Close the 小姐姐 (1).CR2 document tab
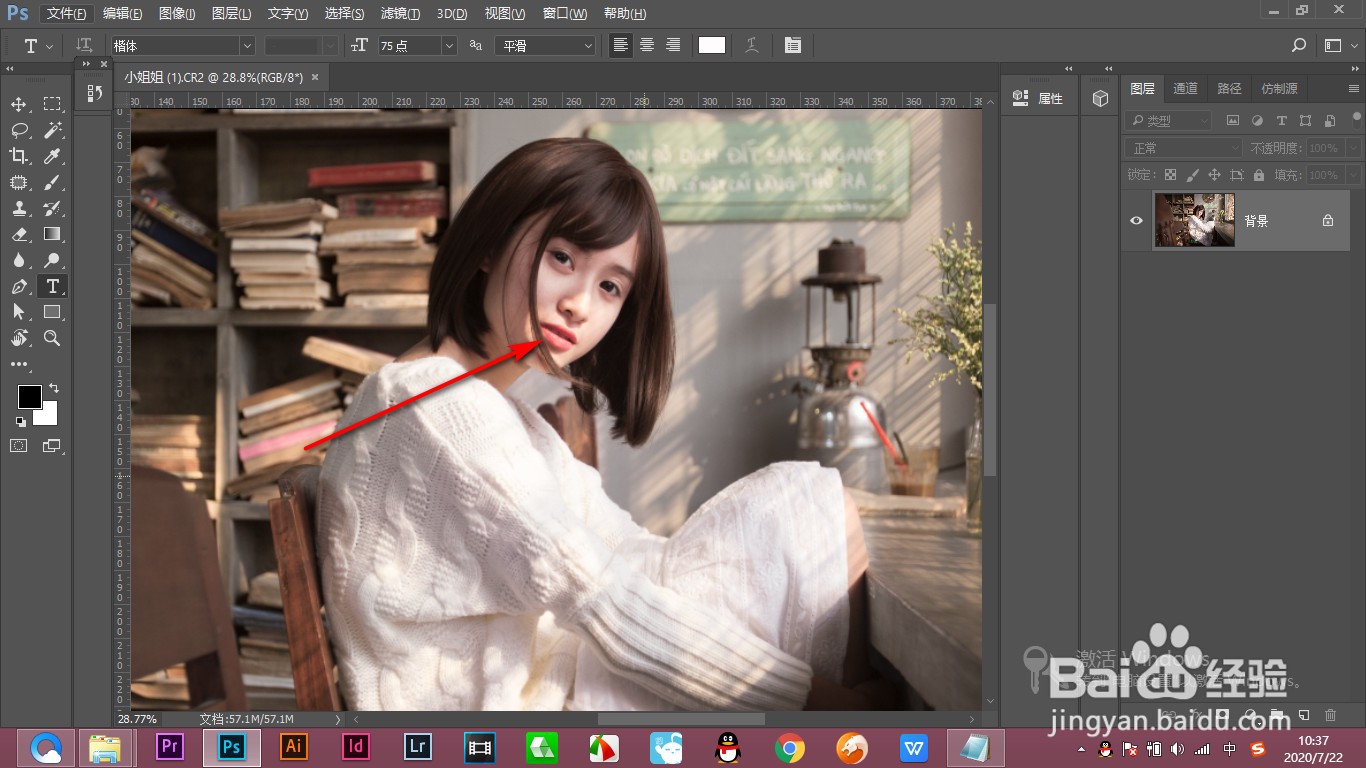The height and width of the screenshot is (768, 1366). click(315, 77)
